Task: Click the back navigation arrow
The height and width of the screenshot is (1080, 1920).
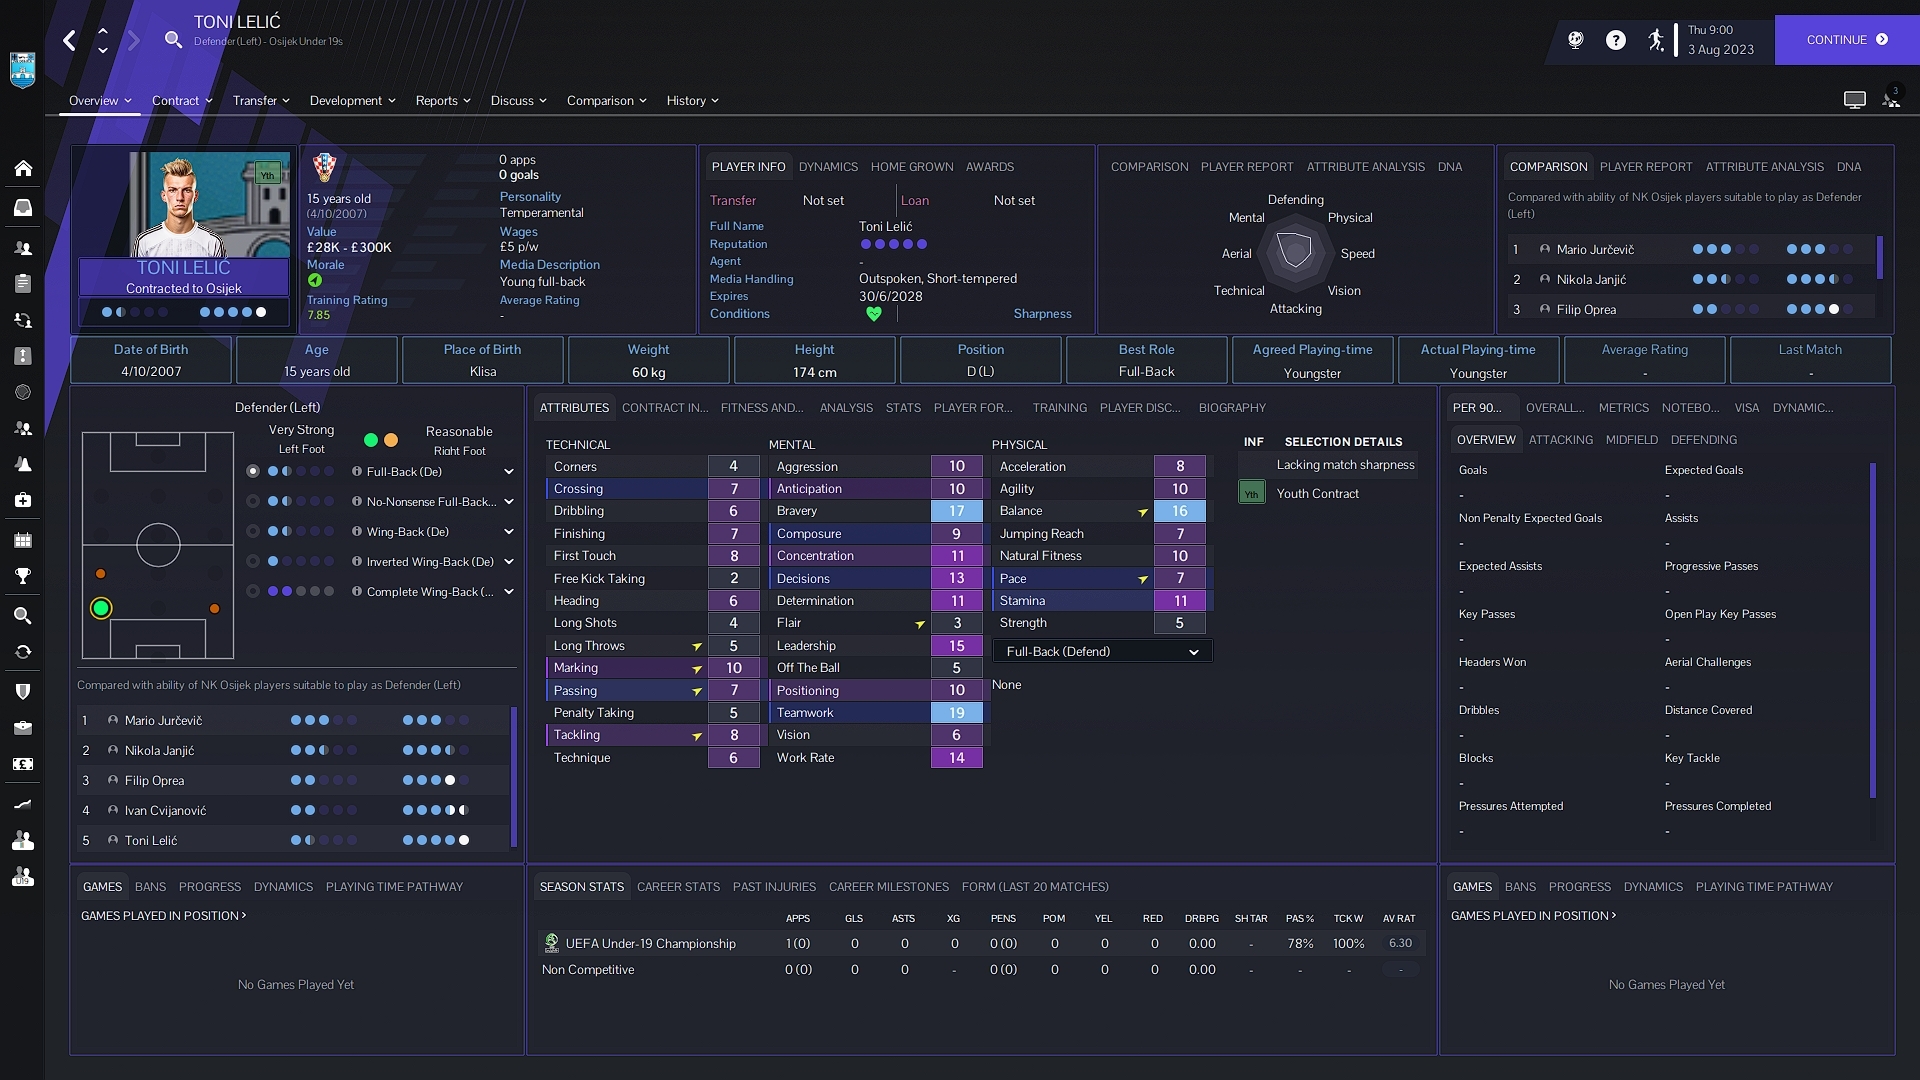Action: coord(69,40)
